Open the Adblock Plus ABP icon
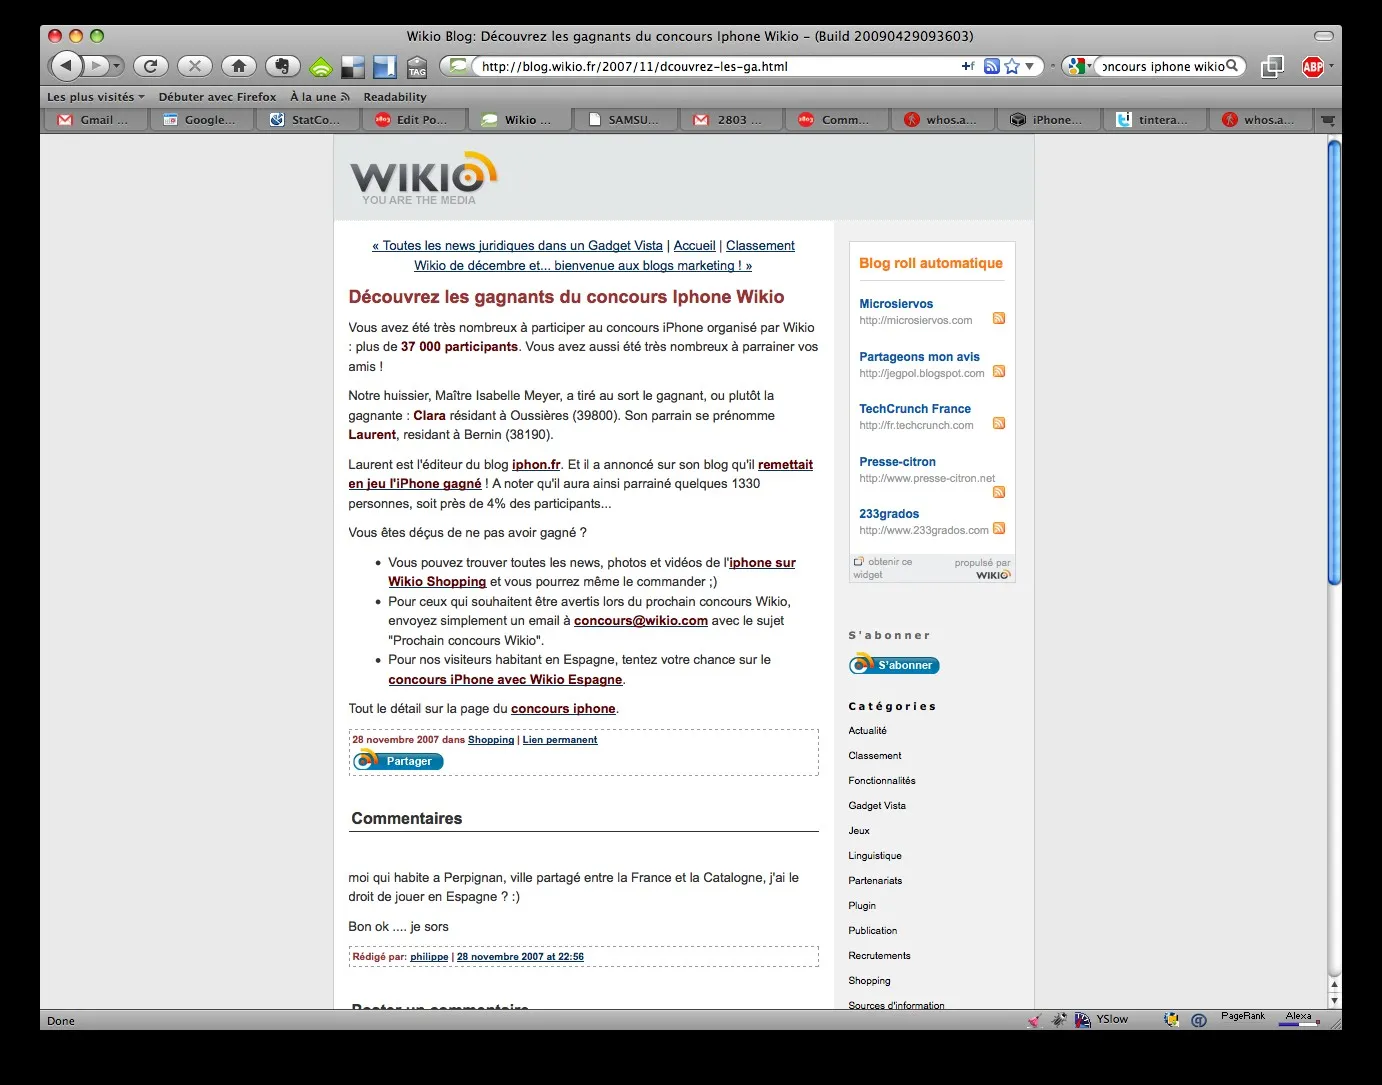This screenshot has width=1382, height=1085. click(x=1313, y=66)
